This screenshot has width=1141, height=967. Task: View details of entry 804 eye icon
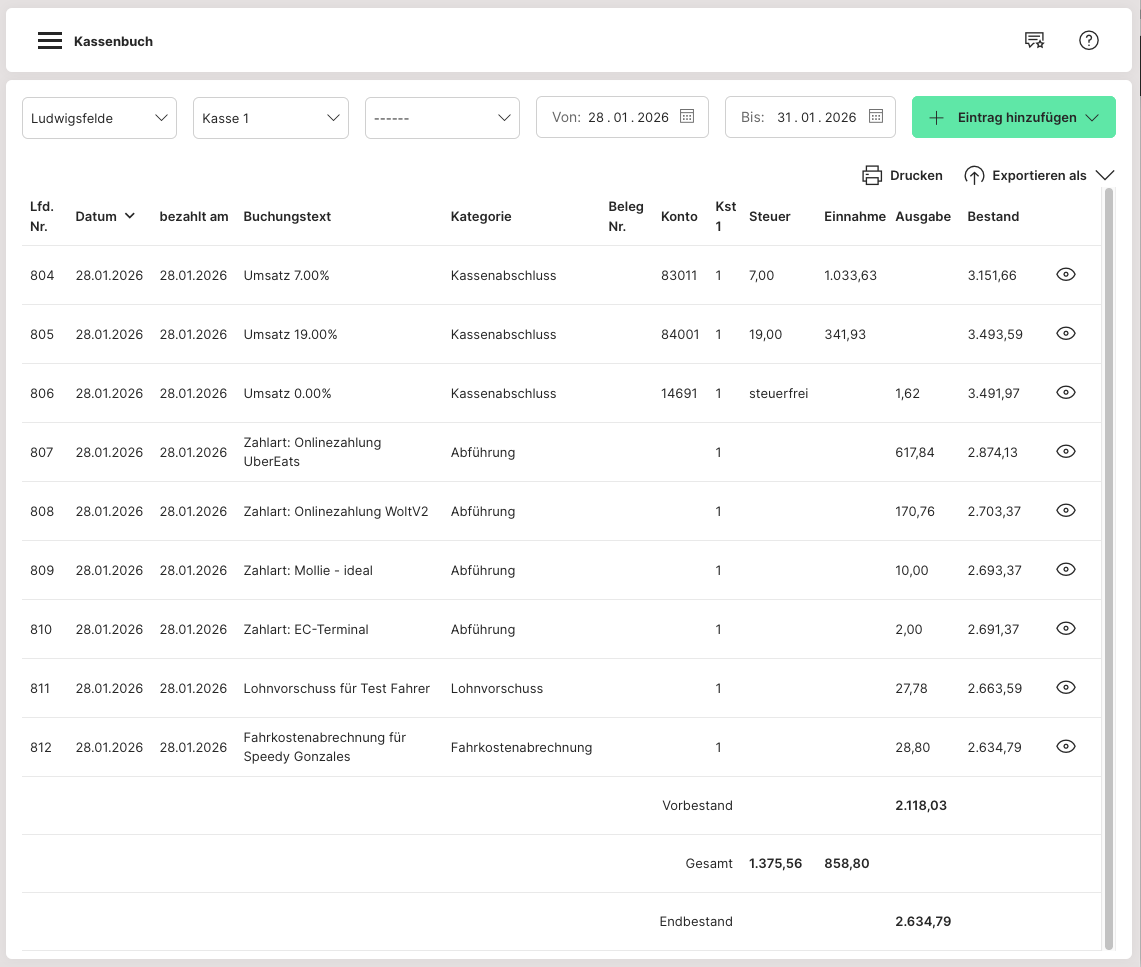point(1066,275)
